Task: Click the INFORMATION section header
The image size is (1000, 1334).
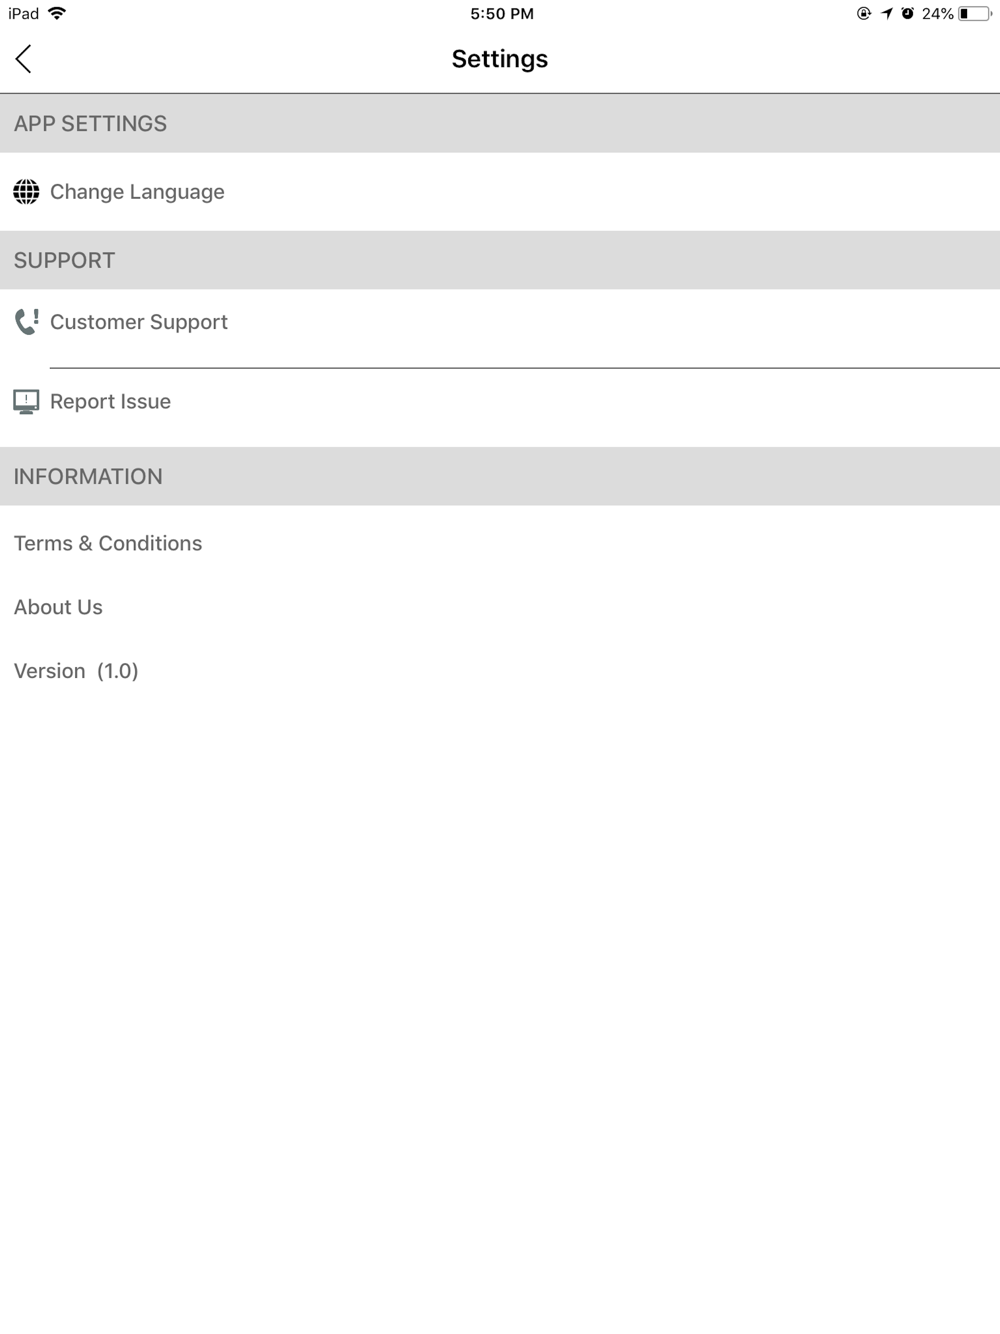Action: 500,476
